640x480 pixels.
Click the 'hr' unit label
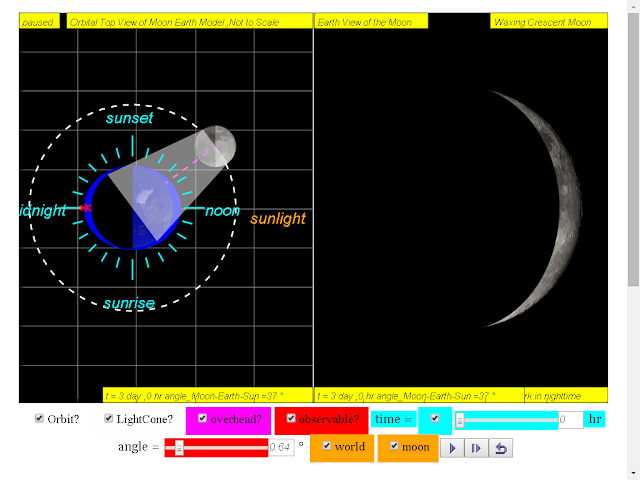[595, 419]
